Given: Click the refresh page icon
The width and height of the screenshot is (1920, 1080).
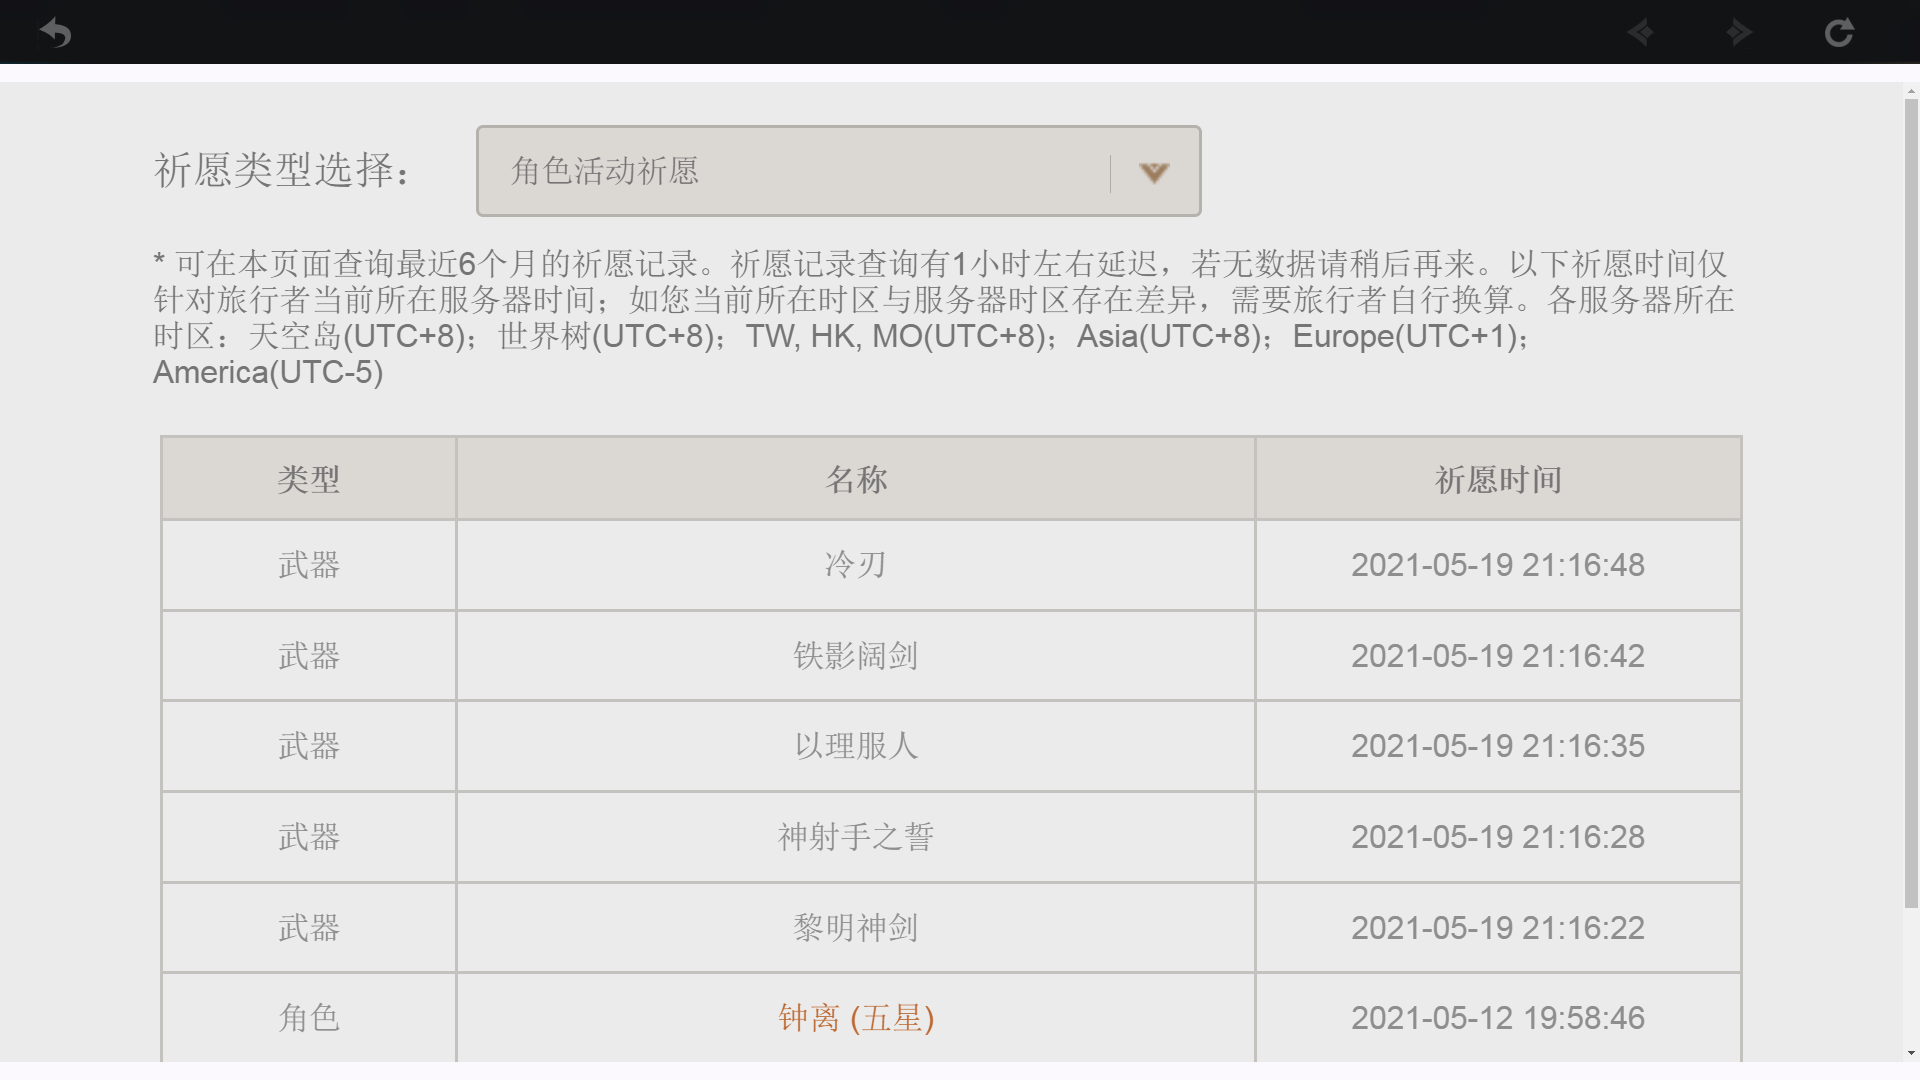Looking at the screenshot, I should pos(1838,33).
